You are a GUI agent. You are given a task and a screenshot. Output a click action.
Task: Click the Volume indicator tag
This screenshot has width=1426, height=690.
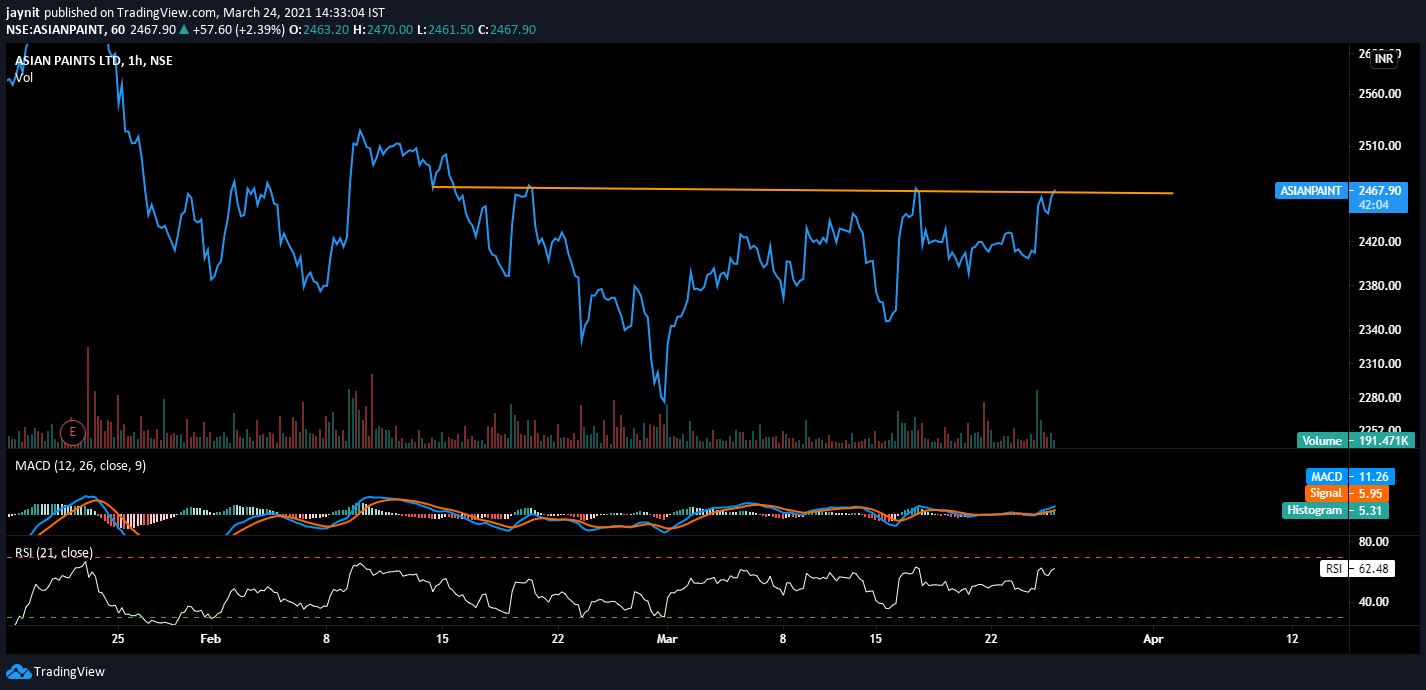coord(1322,440)
